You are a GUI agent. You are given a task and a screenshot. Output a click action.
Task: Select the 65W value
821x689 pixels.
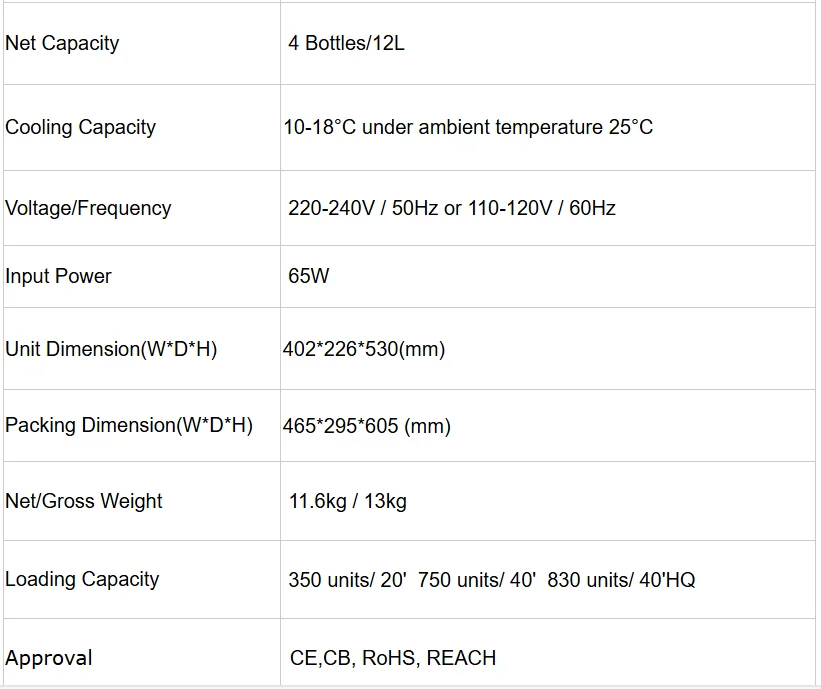tap(308, 277)
